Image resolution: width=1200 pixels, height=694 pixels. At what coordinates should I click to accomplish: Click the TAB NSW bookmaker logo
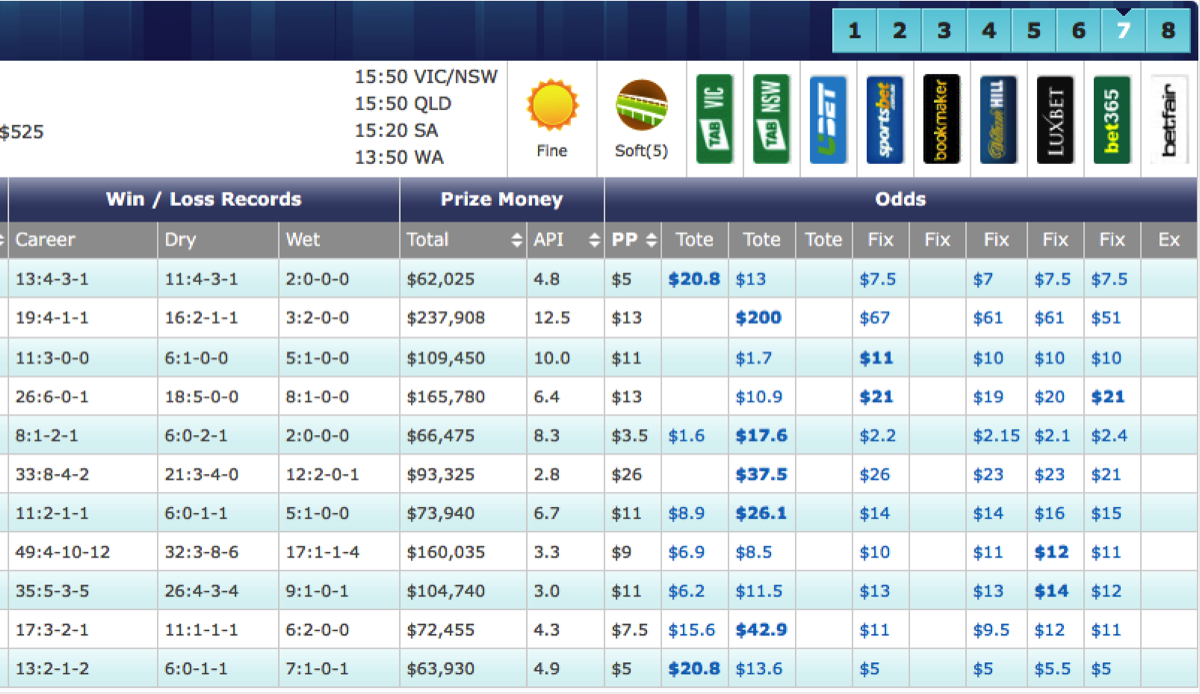[771, 119]
